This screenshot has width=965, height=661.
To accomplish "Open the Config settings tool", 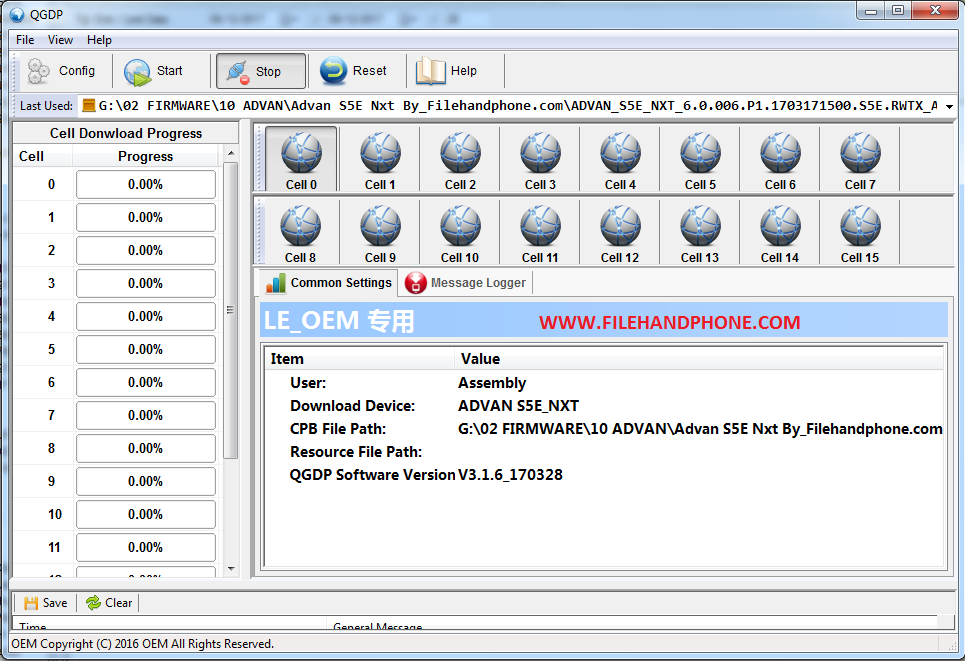I will point(62,71).
